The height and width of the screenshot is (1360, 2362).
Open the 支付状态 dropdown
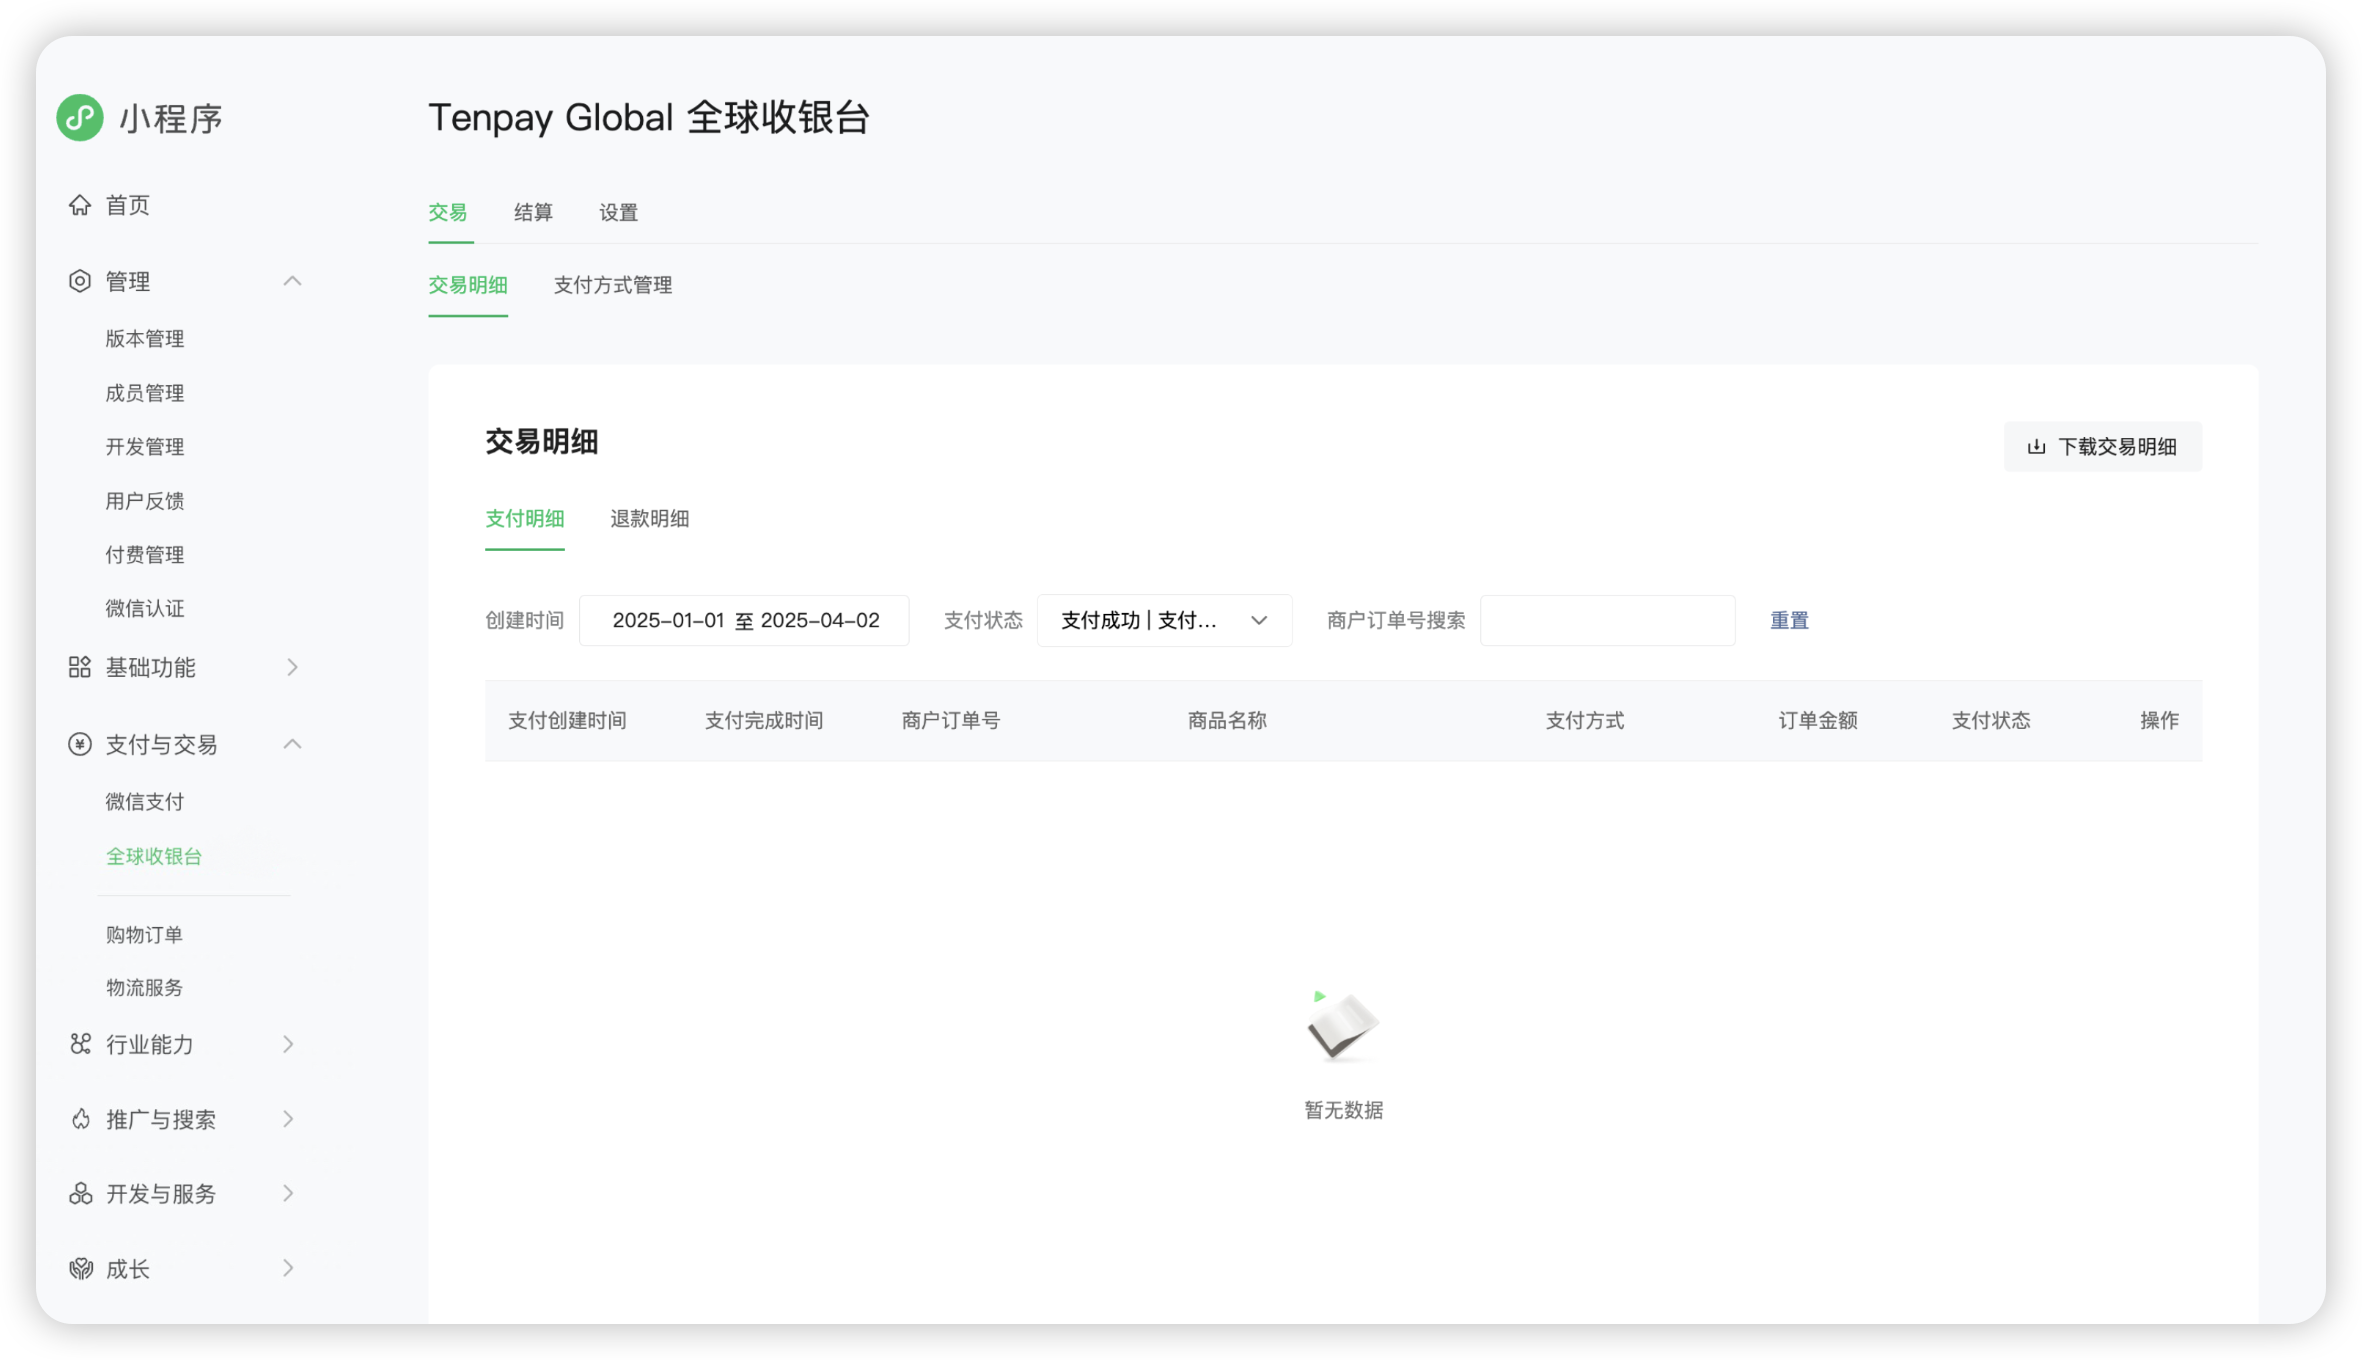pos(1165,621)
